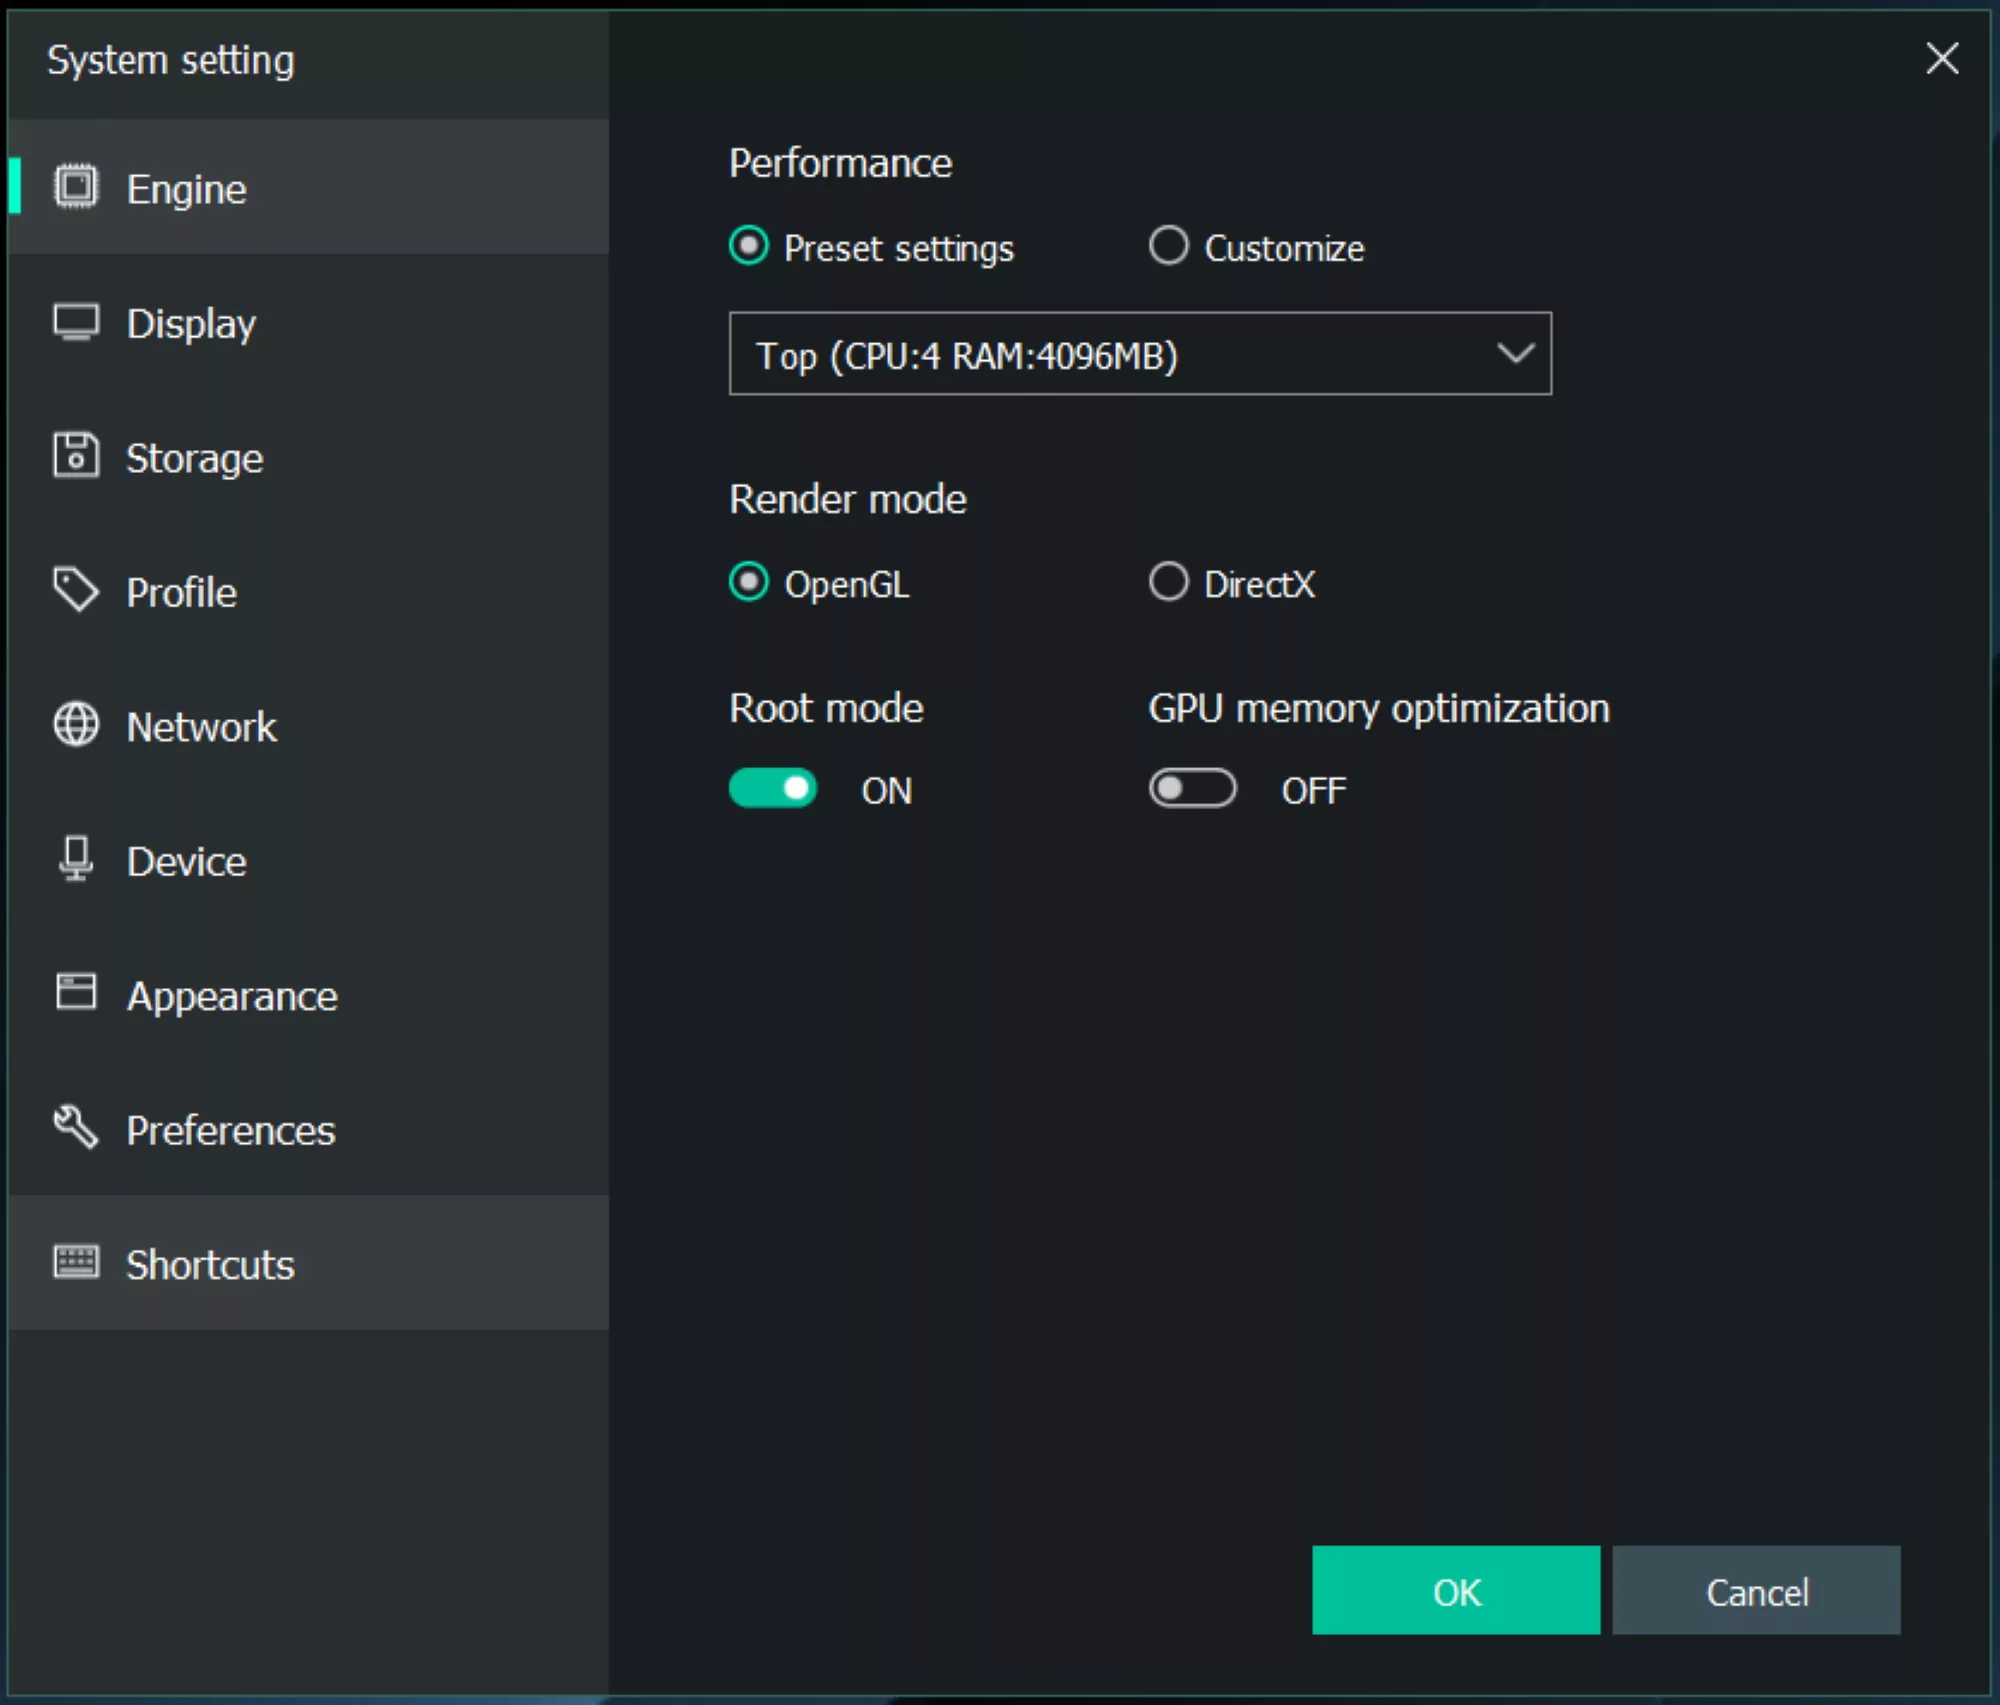Click the Appearance window icon
This screenshot has height=1705, width=2000.
click(76, 993)
